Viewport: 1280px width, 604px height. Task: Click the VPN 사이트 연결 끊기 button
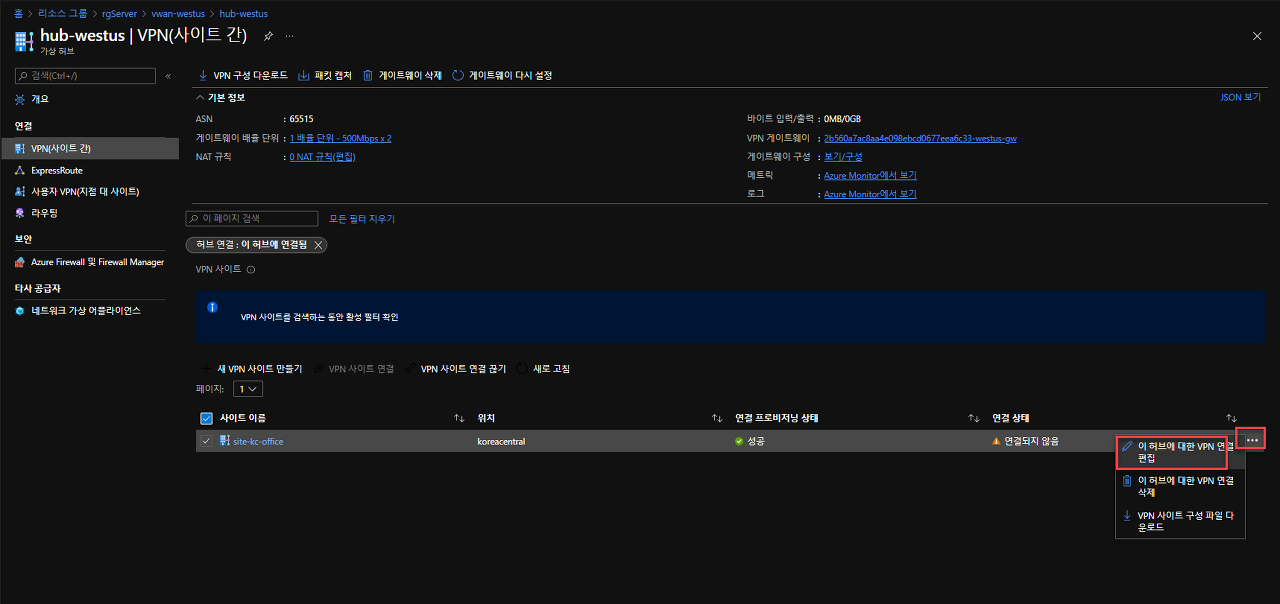(x=455, y=368)
